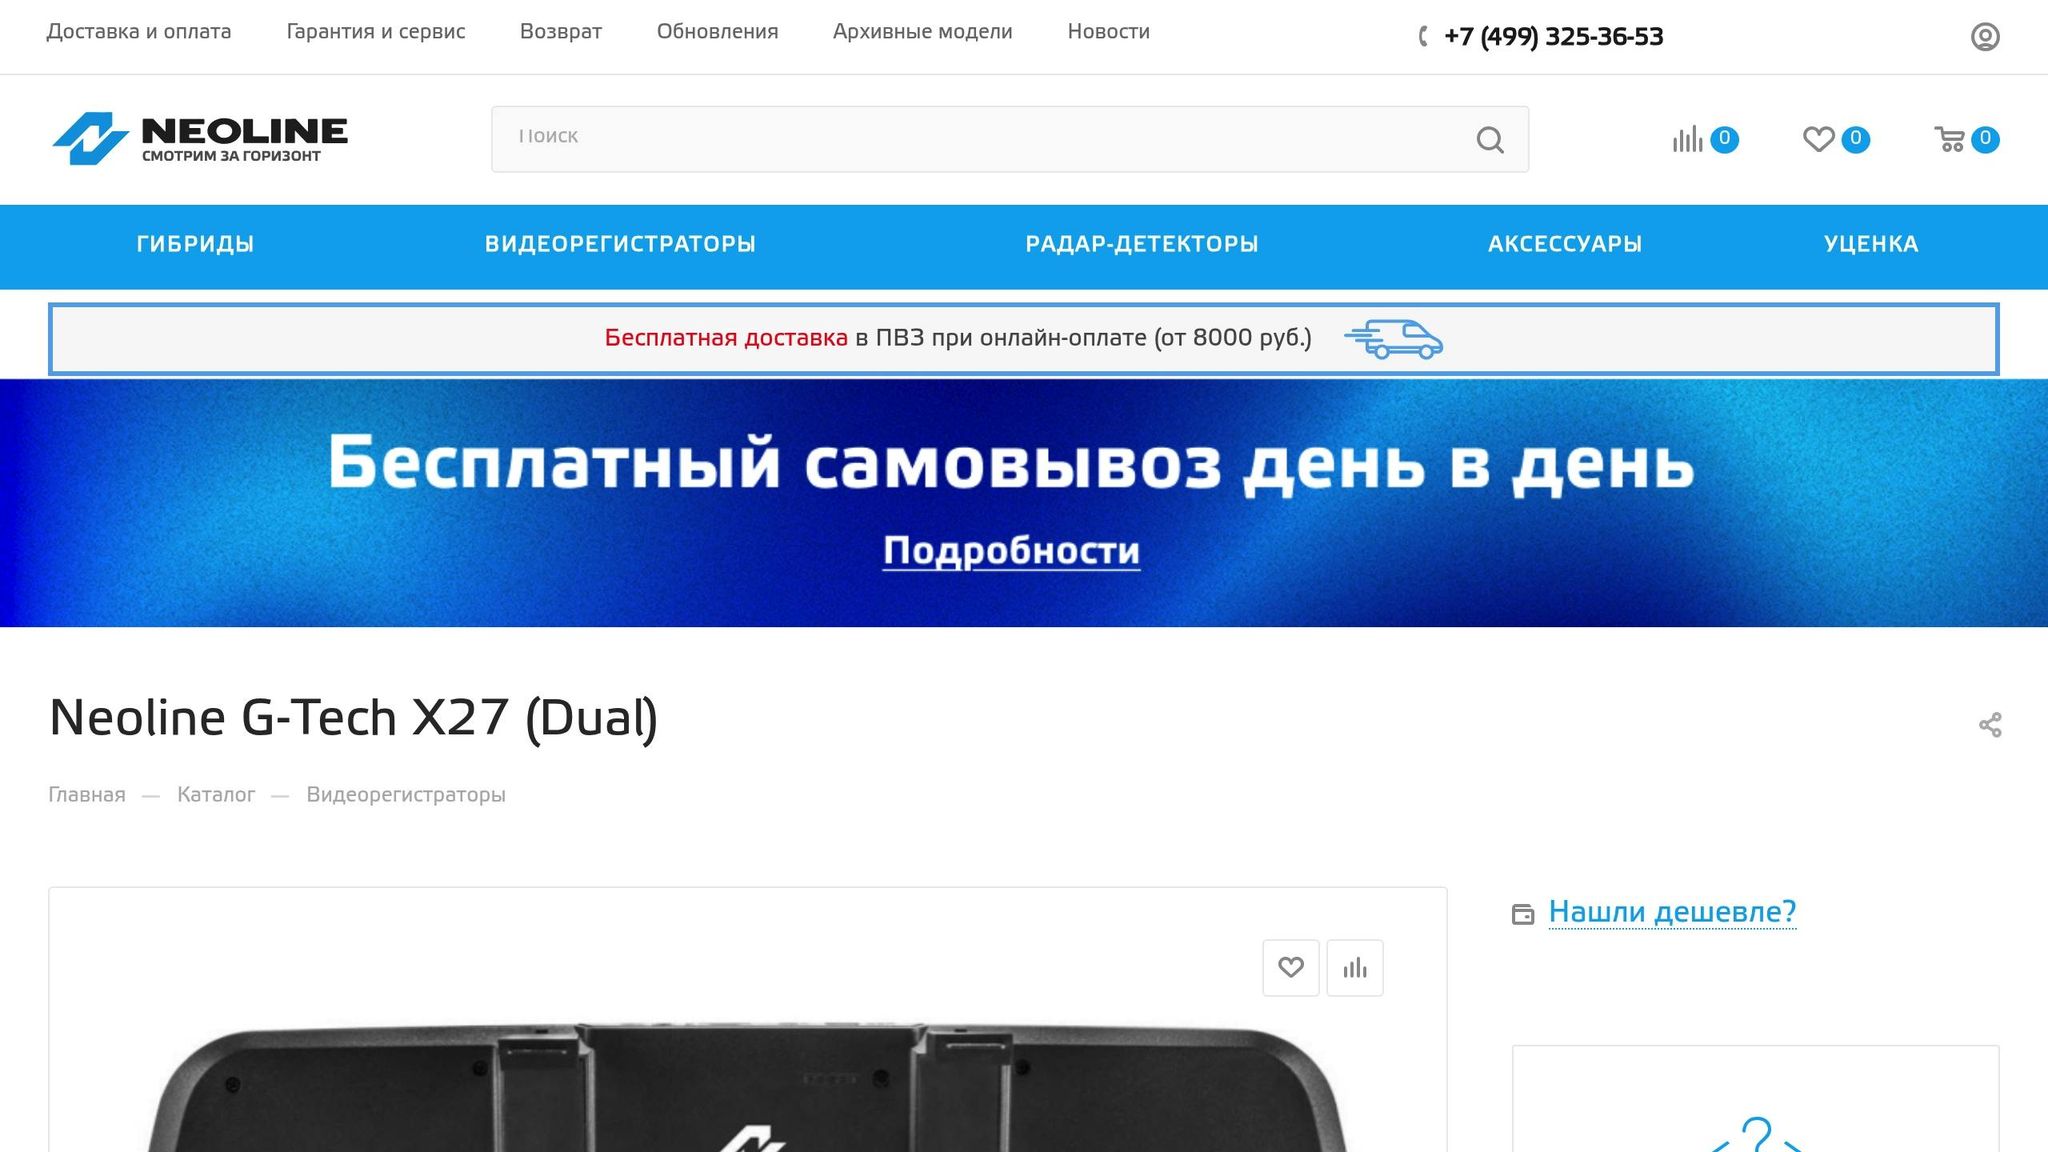The width and height of the screenshot is (2048, 1152).
Task: Open the product comparison list in header
Action: coord(1688,140)
